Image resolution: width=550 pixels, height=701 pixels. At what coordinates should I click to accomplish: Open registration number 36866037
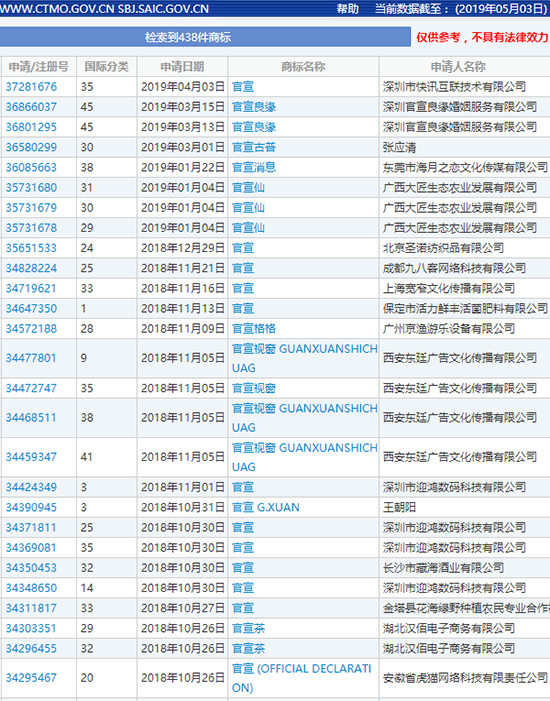tap(31, 107)
